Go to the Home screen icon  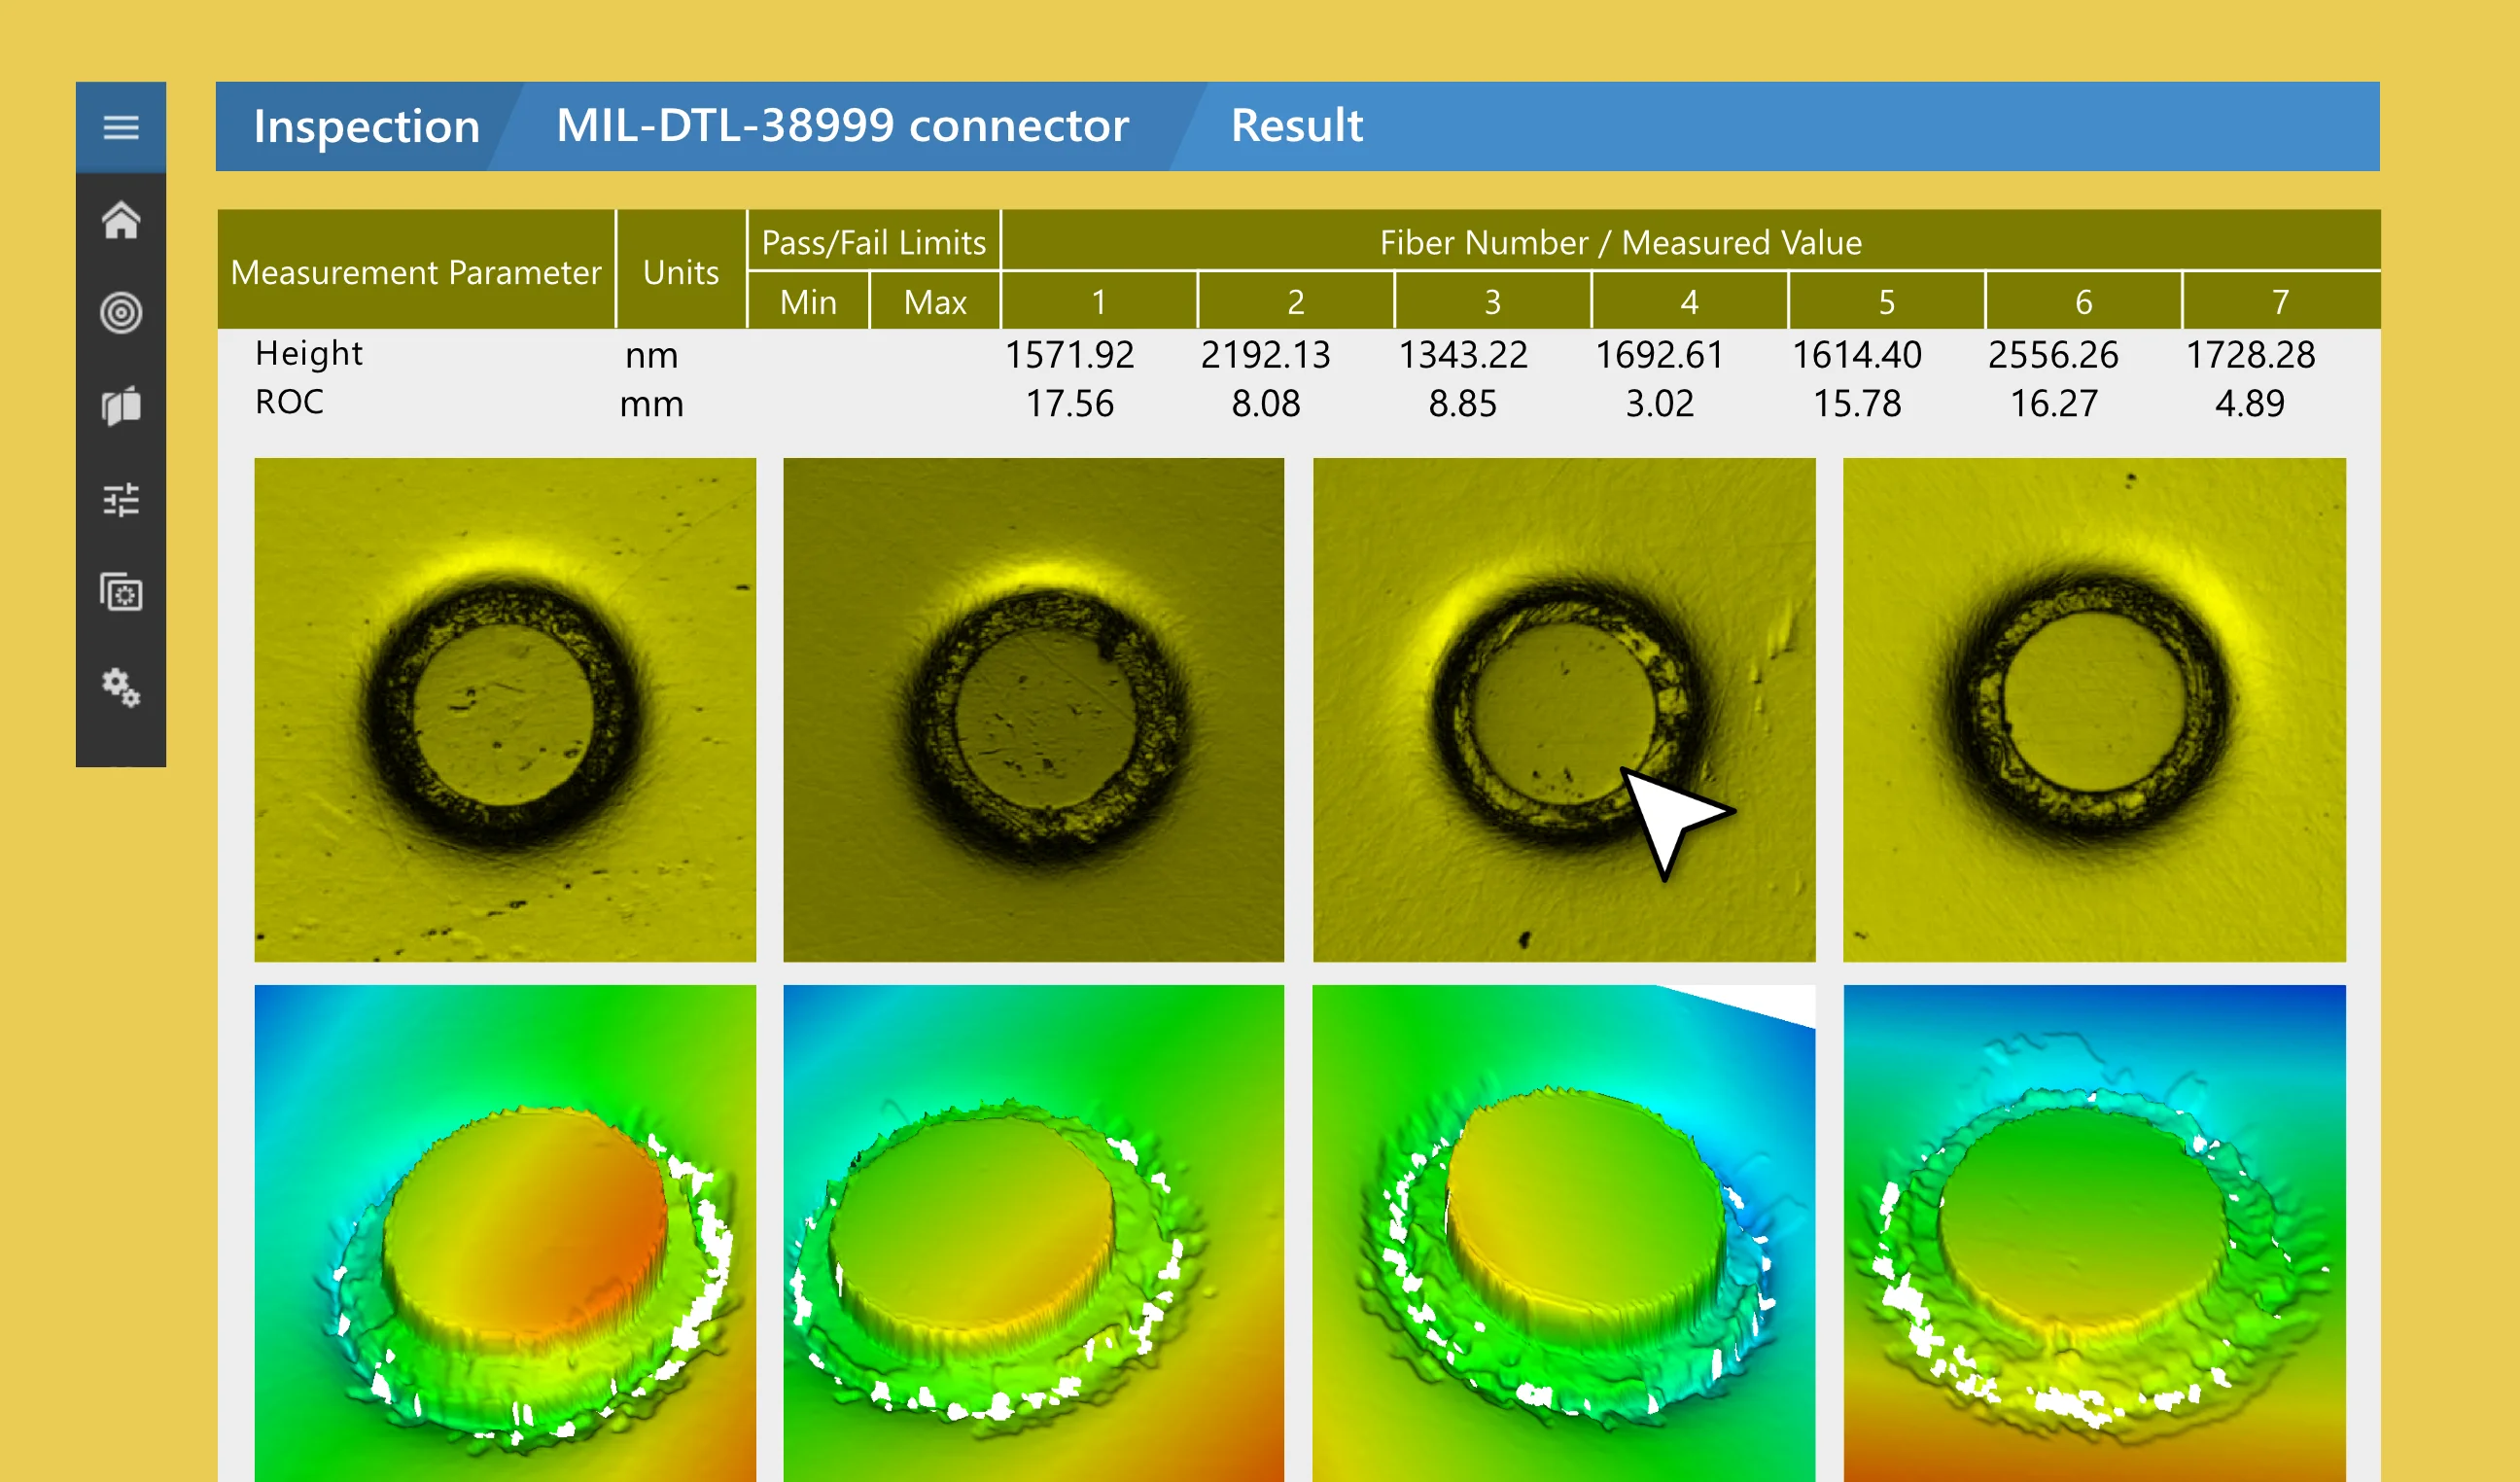tap(121, 221)
